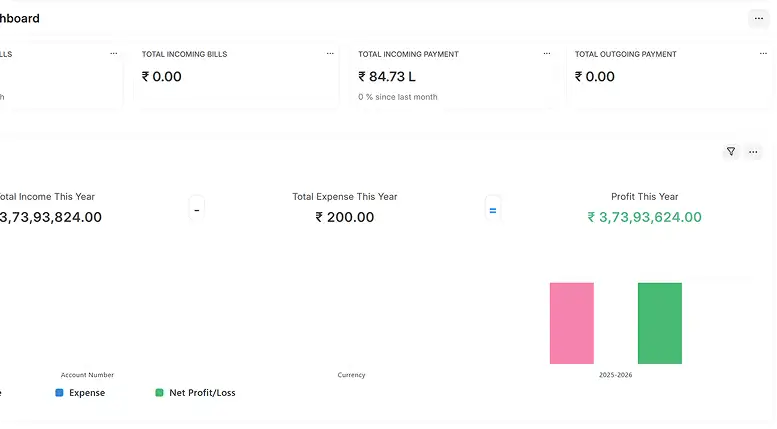Click the green Net Profit/Loss legend square
Screen dimensions: 777x429
click(159, 393)
